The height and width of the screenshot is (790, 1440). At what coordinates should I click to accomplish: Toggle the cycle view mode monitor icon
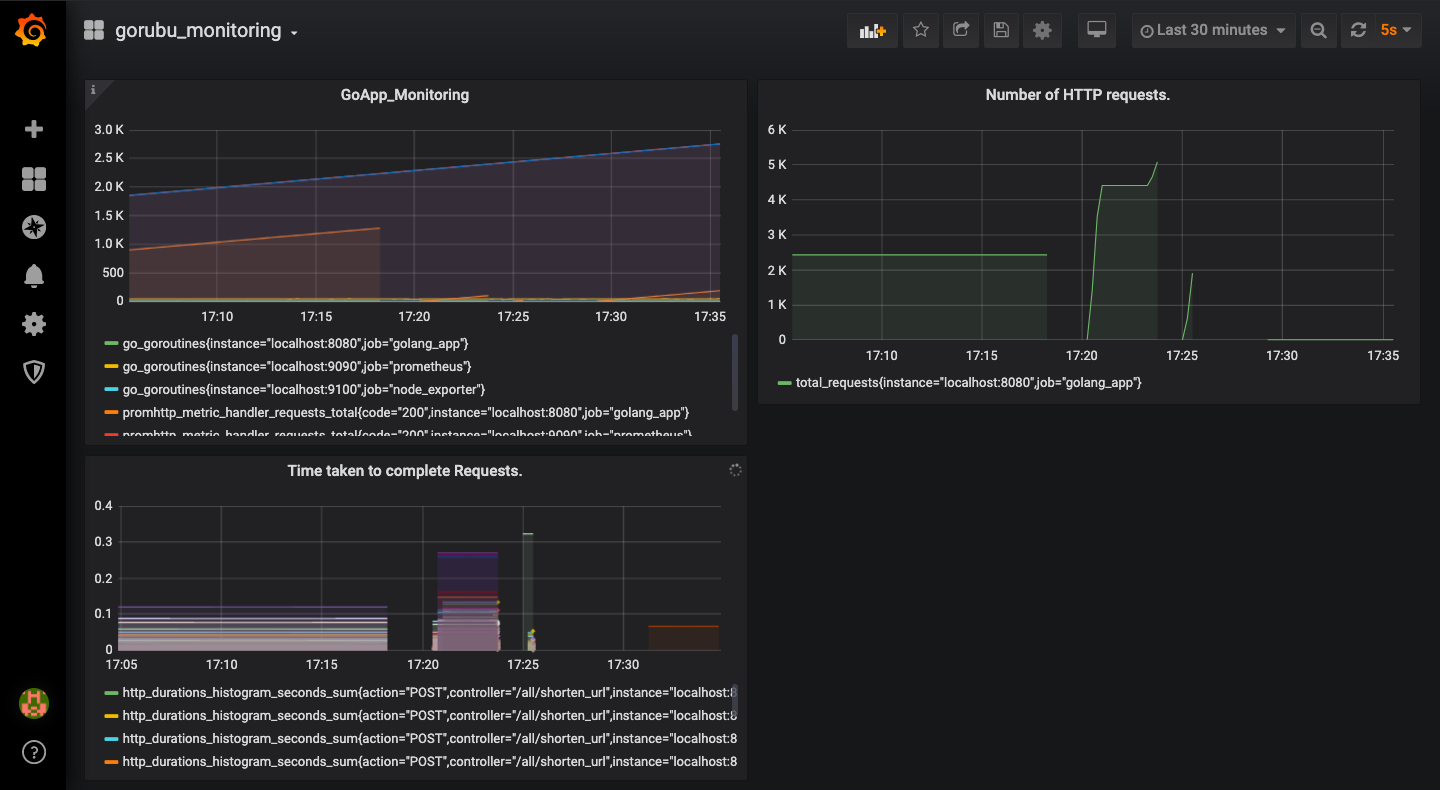point(1097,30)
